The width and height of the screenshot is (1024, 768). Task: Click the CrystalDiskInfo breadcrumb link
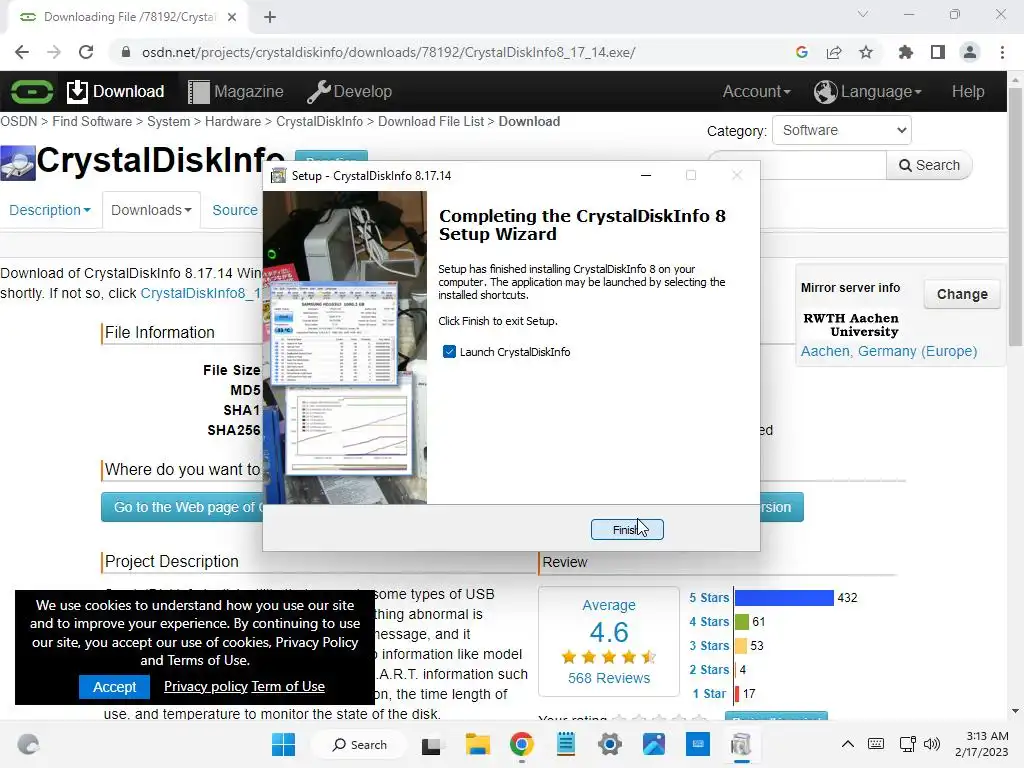pos(319,121)
